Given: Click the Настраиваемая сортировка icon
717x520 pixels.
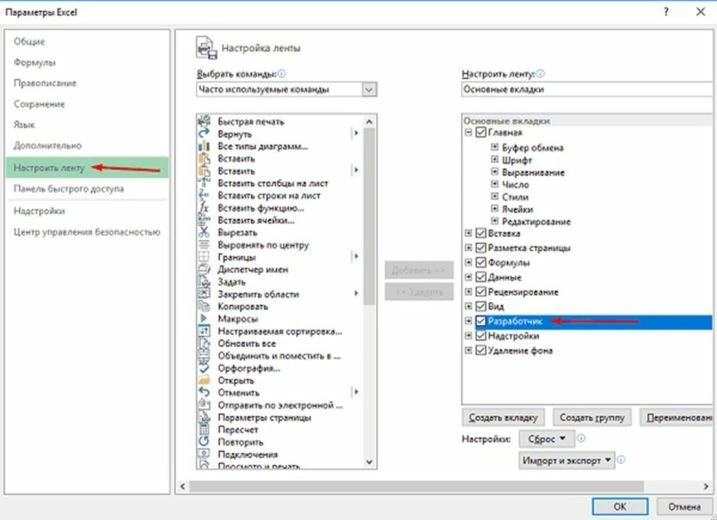Looking at the screenshot, I should coord(204,331).
